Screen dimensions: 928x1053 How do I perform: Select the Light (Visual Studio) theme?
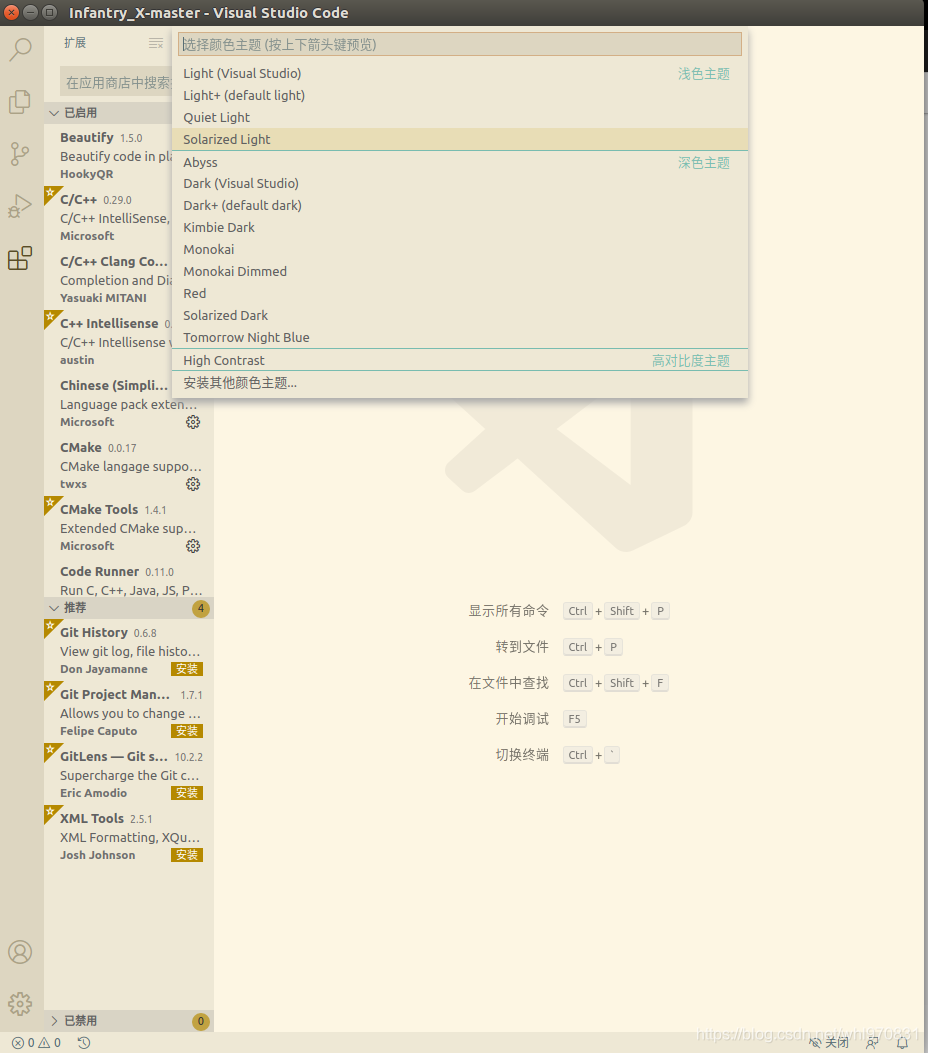pos(460,73)
